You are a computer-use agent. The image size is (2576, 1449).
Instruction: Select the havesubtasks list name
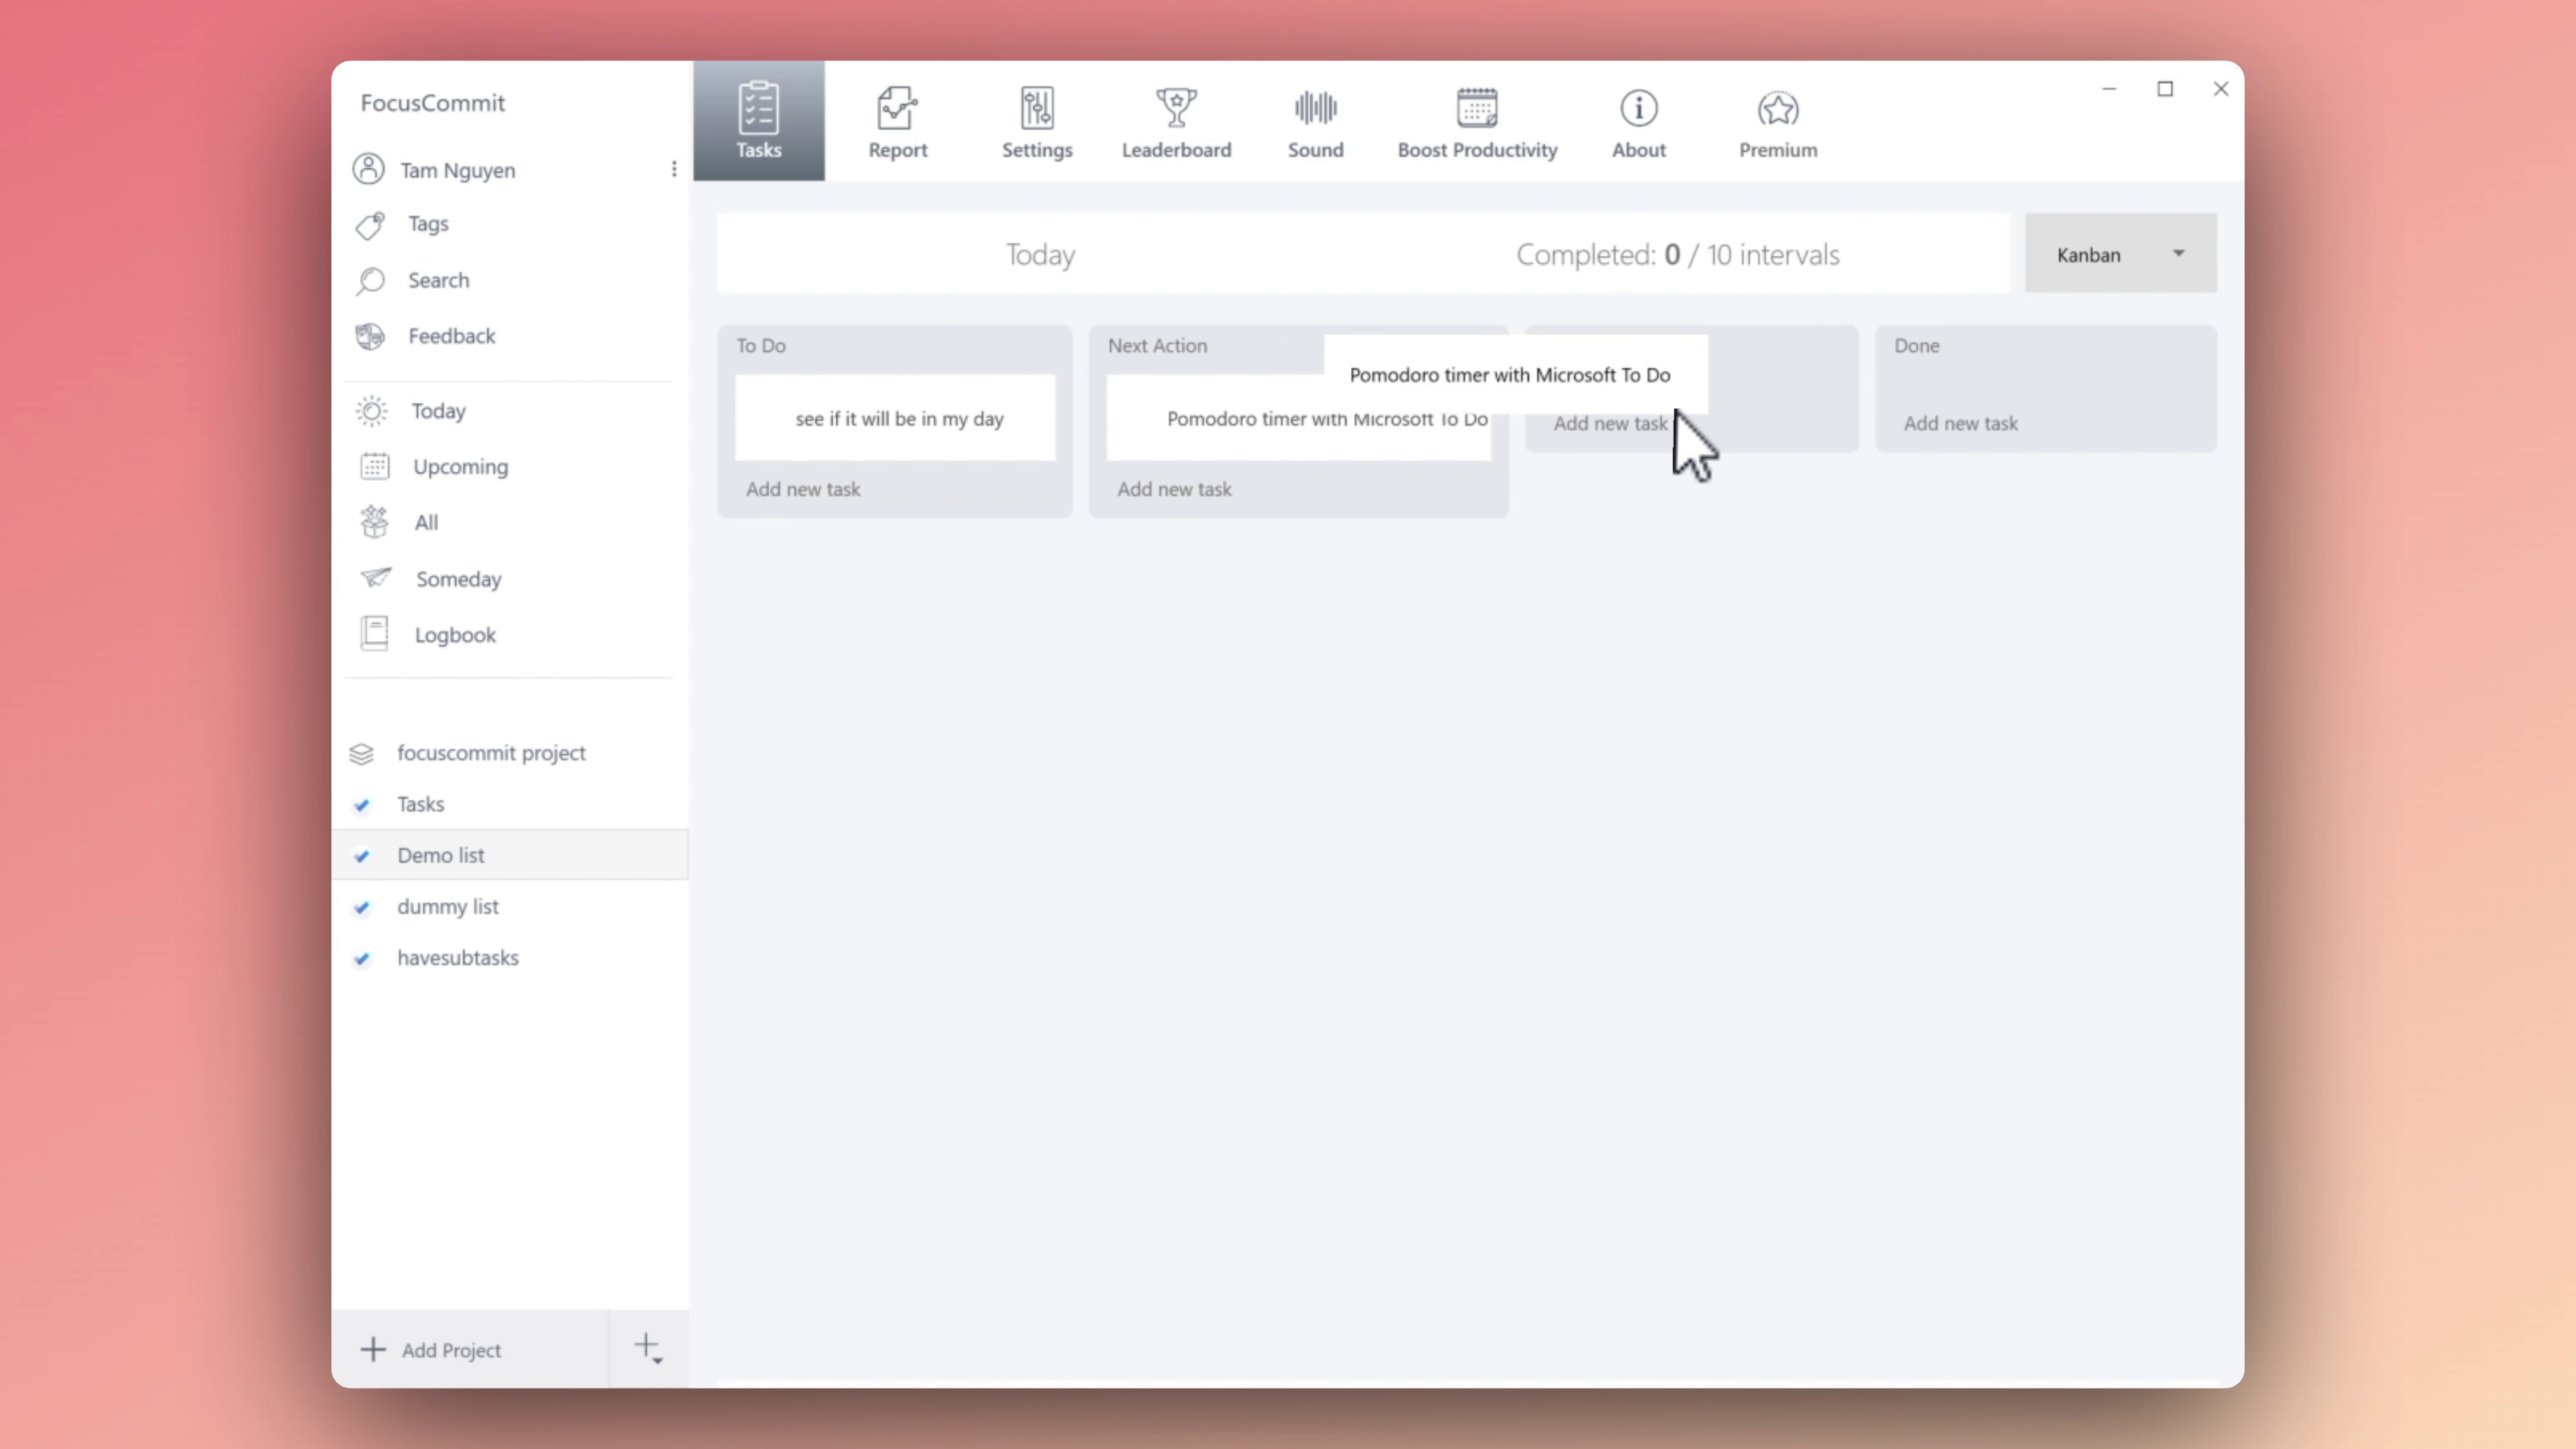458,958
